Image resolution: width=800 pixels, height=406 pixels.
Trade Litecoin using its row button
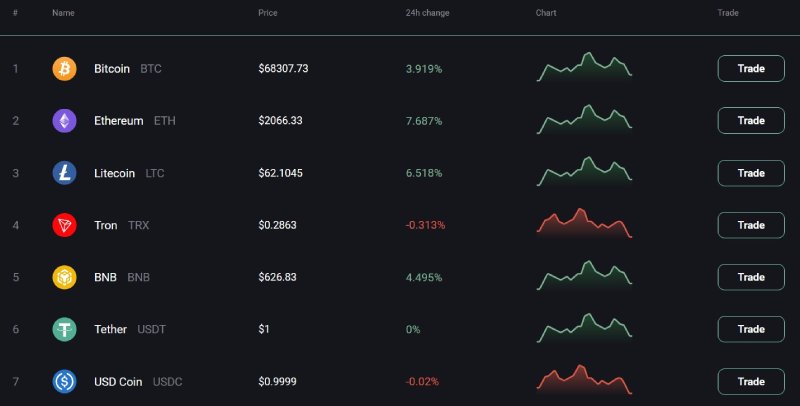click(751, 173)
